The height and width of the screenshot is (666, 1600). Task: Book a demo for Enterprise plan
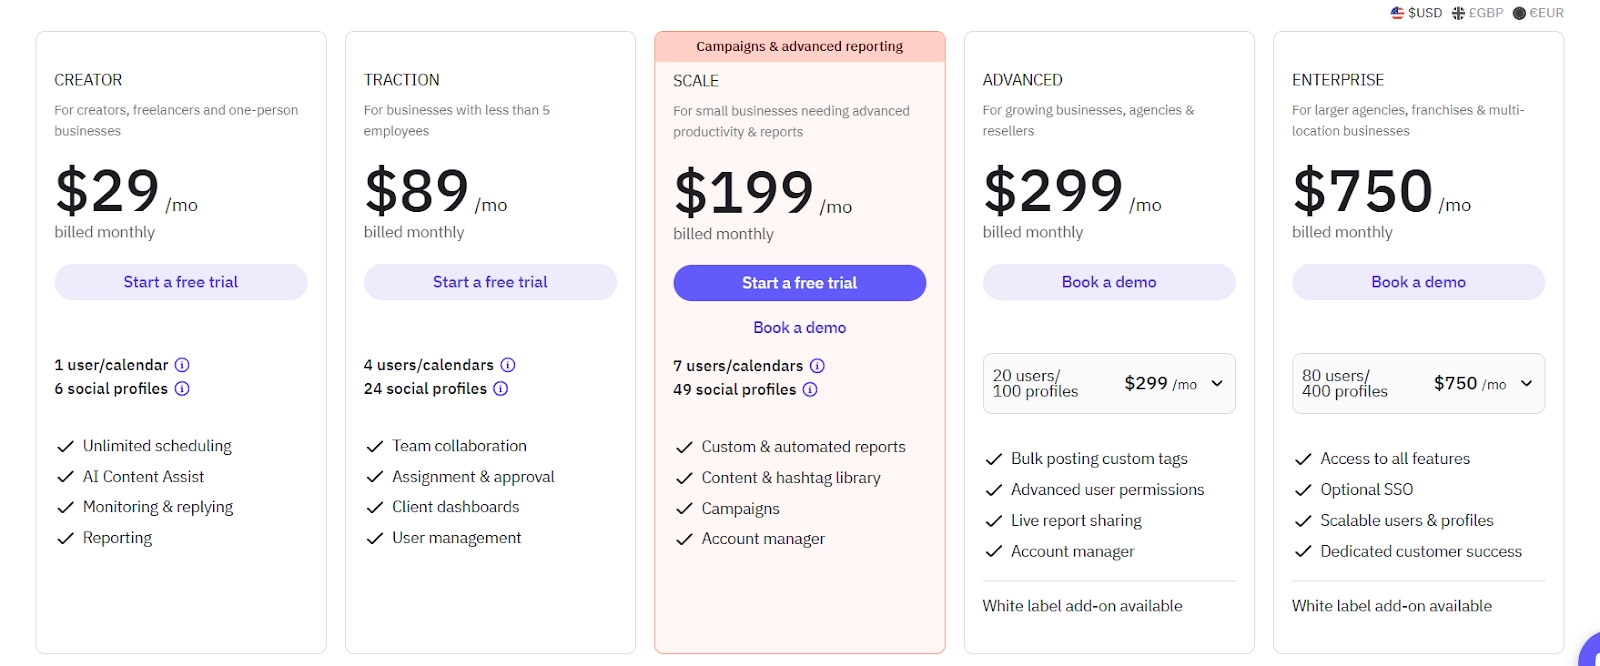click(x=1418, y=282)
